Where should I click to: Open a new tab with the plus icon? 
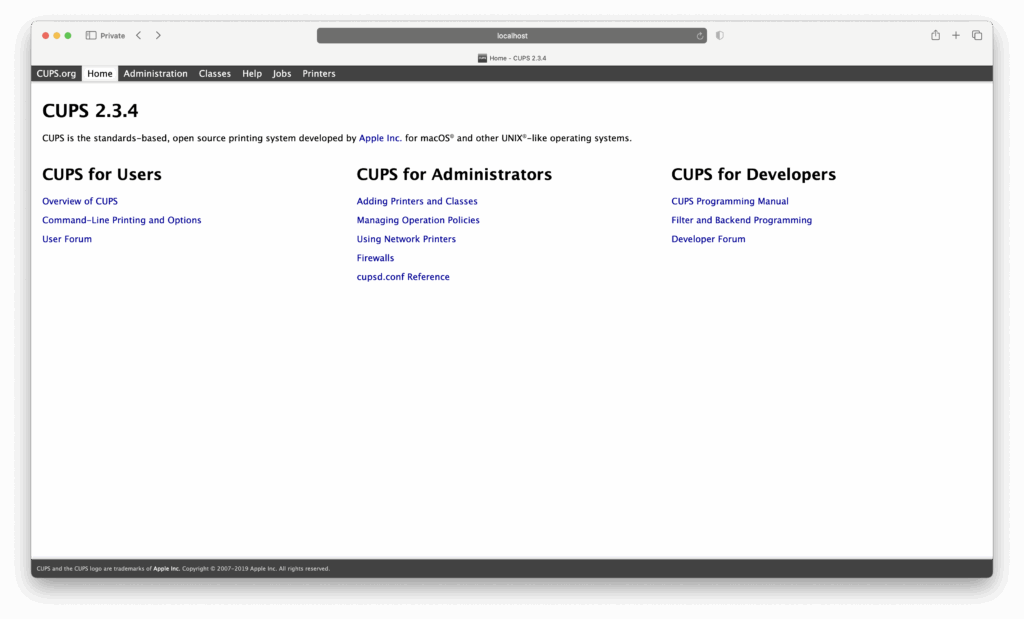[x=956, y=35]
